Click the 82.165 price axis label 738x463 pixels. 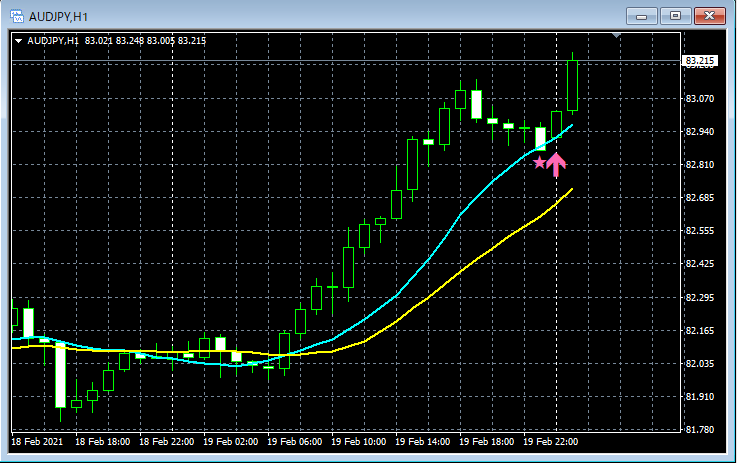pyautogui.click(x=699, y=330)
